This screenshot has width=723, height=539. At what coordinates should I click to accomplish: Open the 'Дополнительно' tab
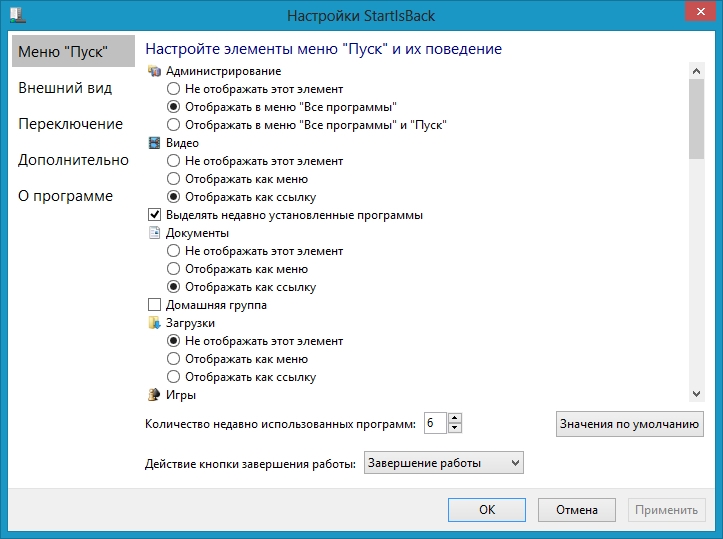73,160
